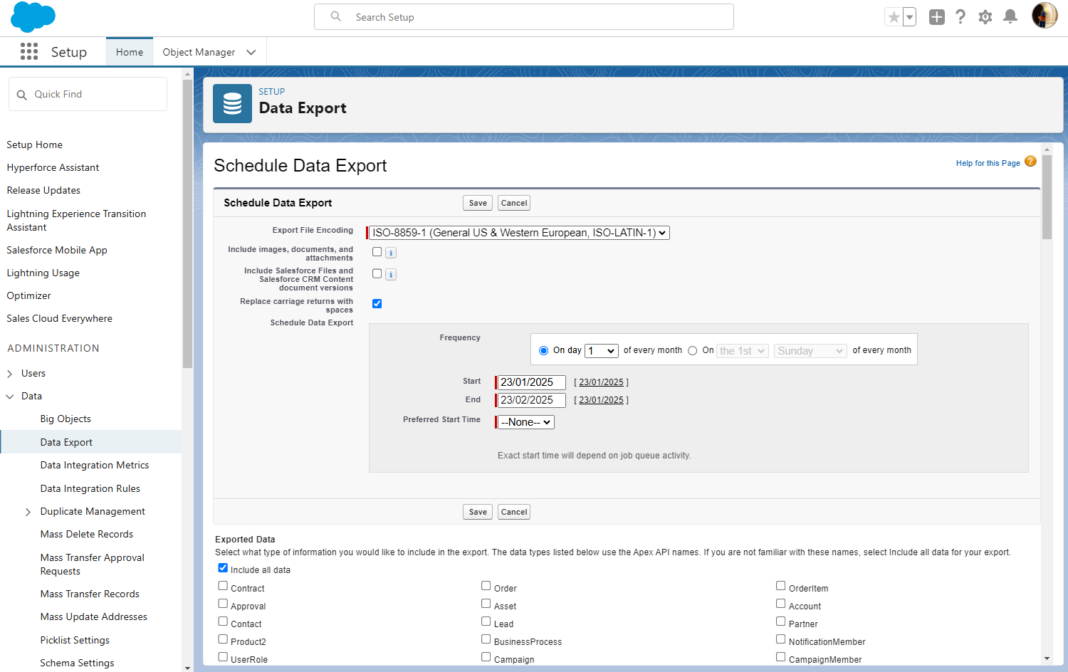The image size is (1068, 672).
Task: Open global actions with the plus icon
Action: click(936, 16)
